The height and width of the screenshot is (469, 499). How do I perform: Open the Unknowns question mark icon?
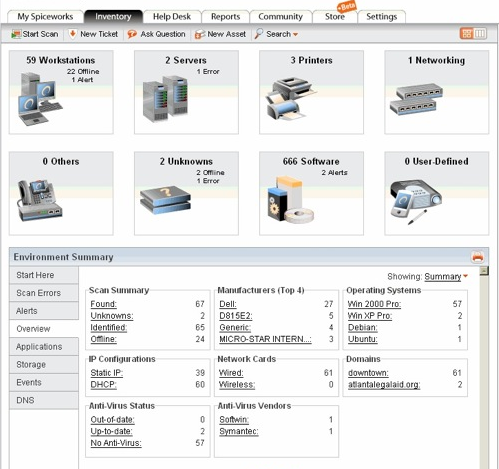165,200
